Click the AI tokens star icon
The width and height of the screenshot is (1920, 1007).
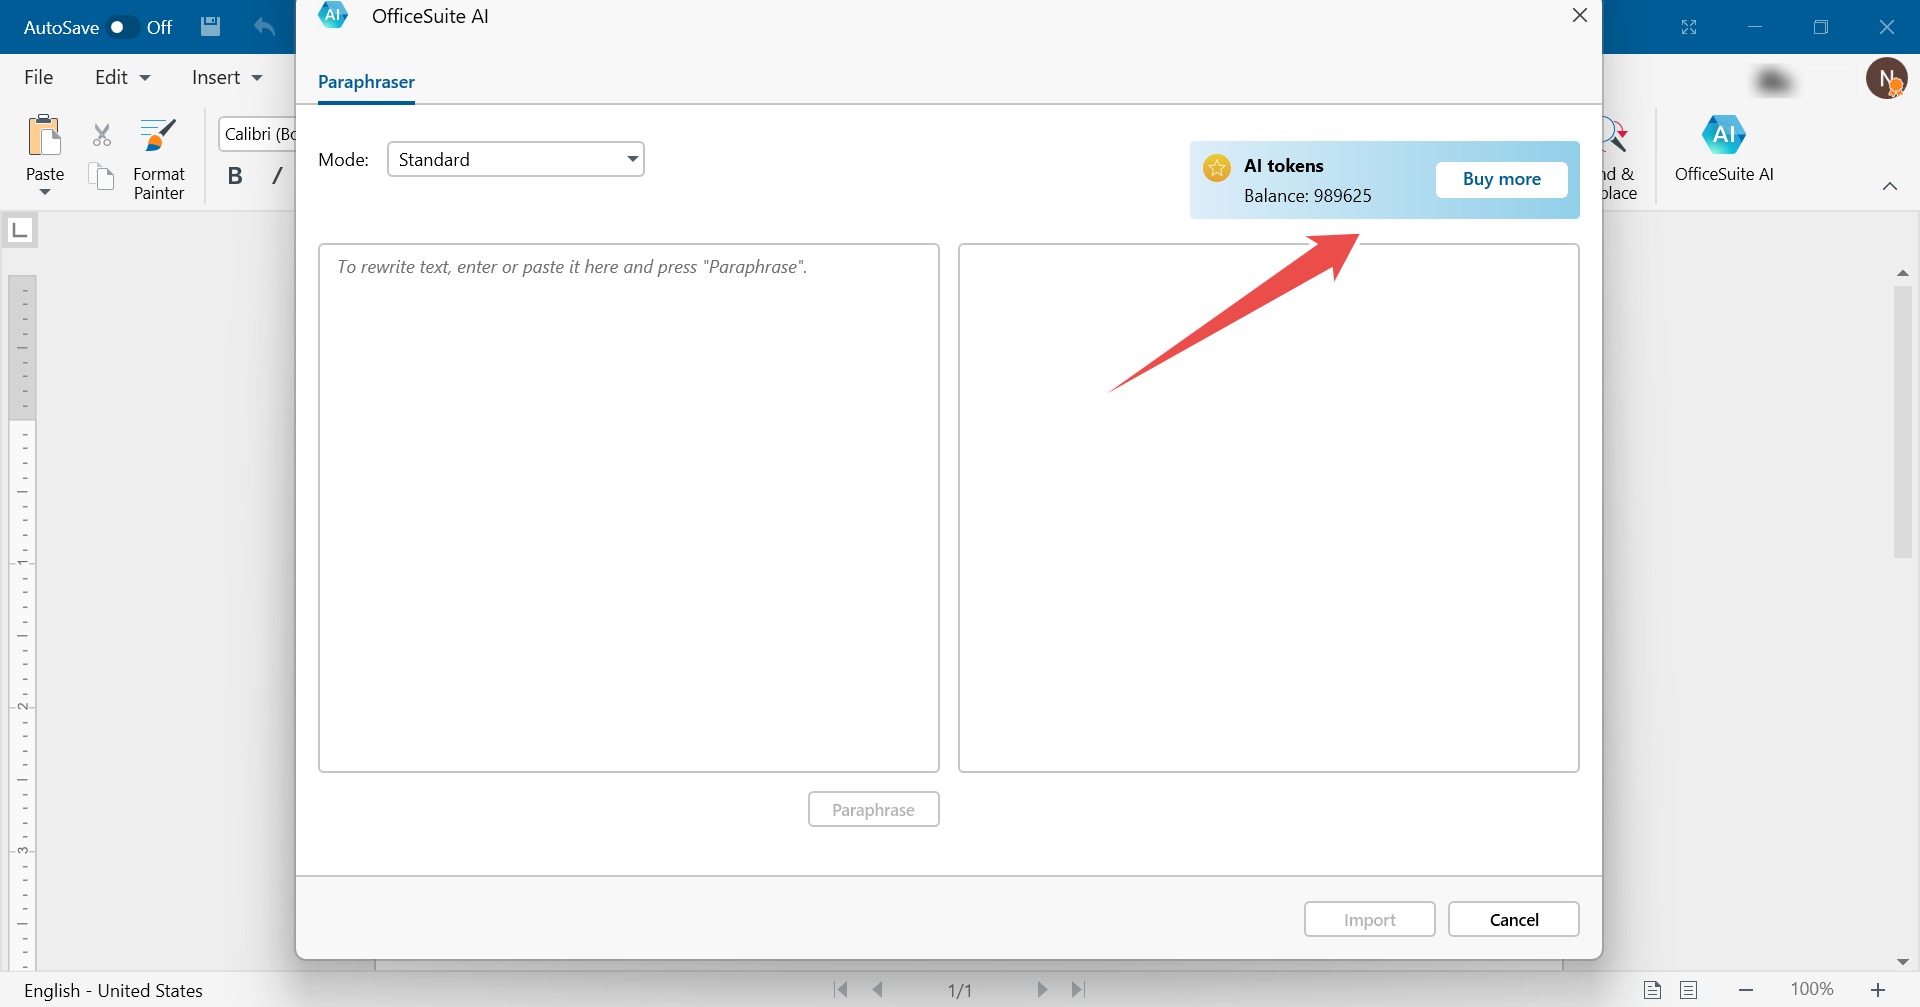pyautogui.click(x=1217, y=168)
